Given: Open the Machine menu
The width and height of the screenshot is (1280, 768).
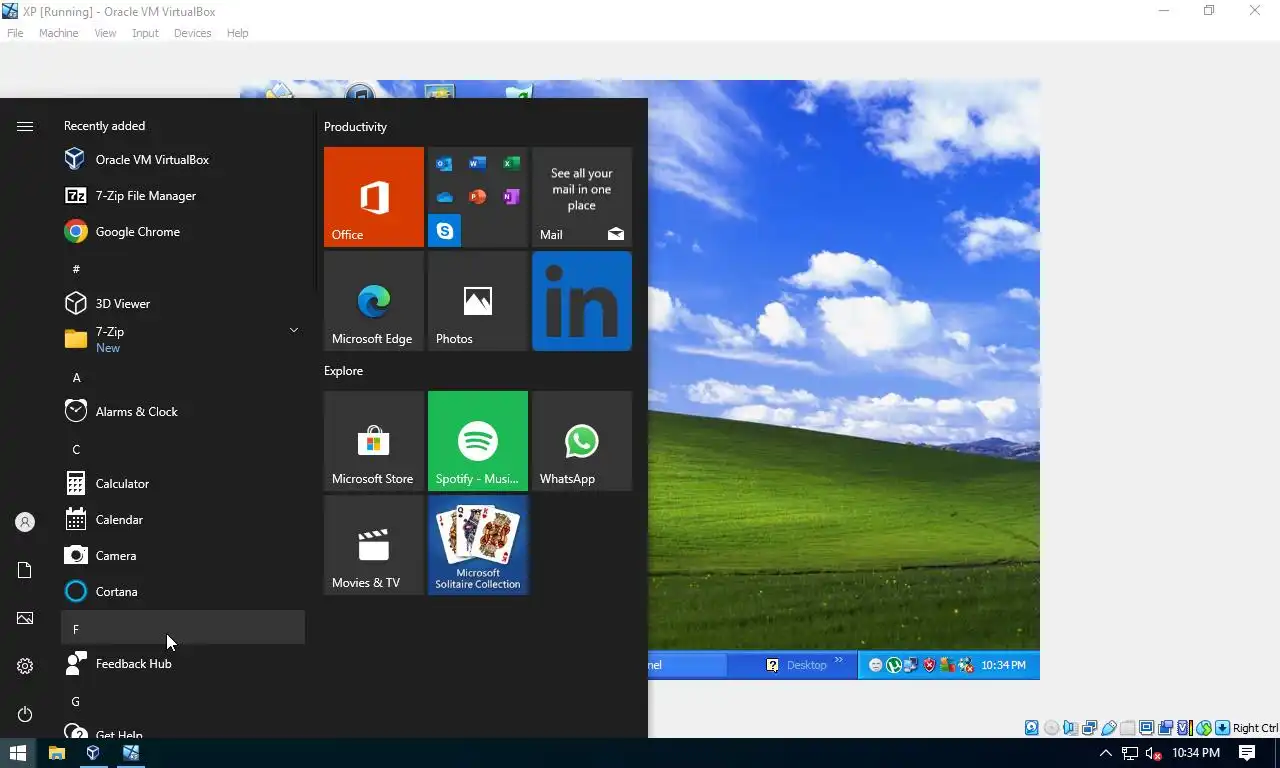Looking at the screenshot, I should 58,33.
